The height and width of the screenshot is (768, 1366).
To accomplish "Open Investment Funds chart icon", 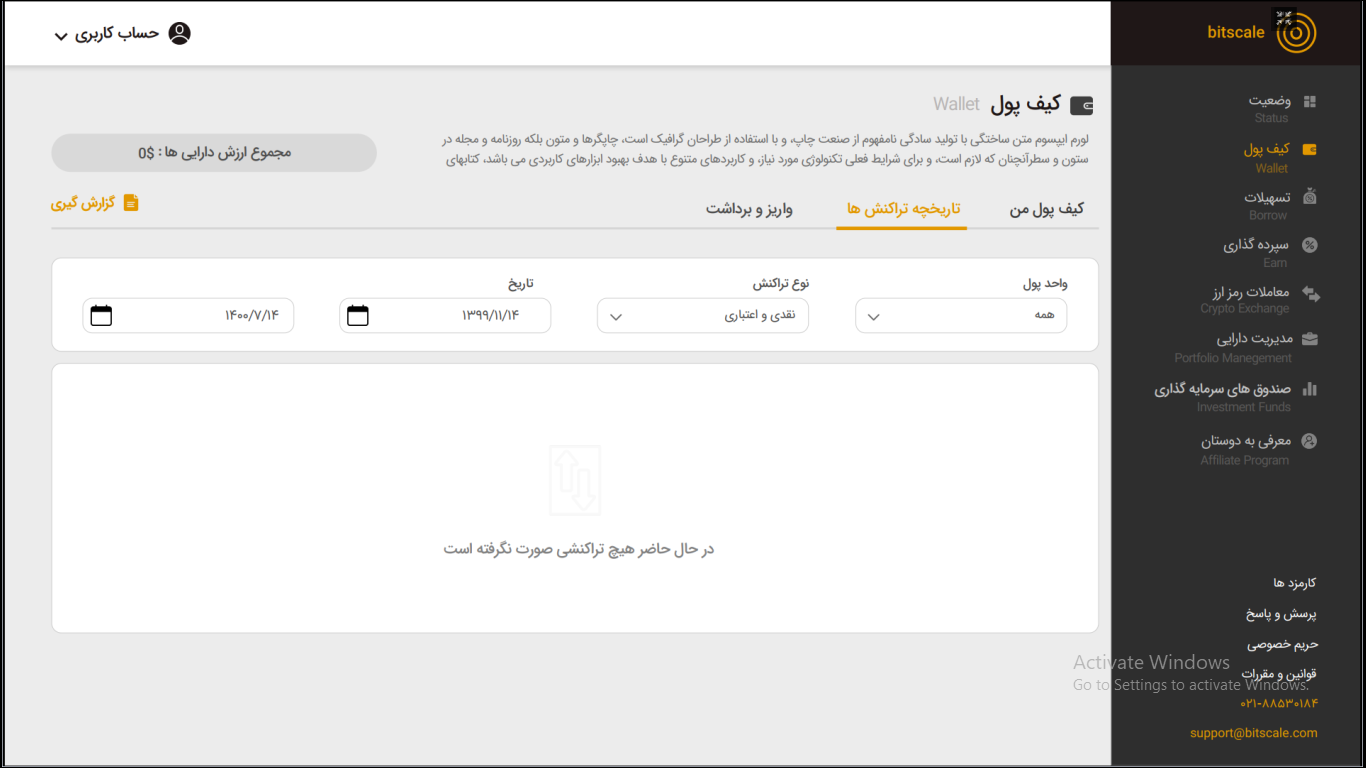I will (x=1310, y=389).
